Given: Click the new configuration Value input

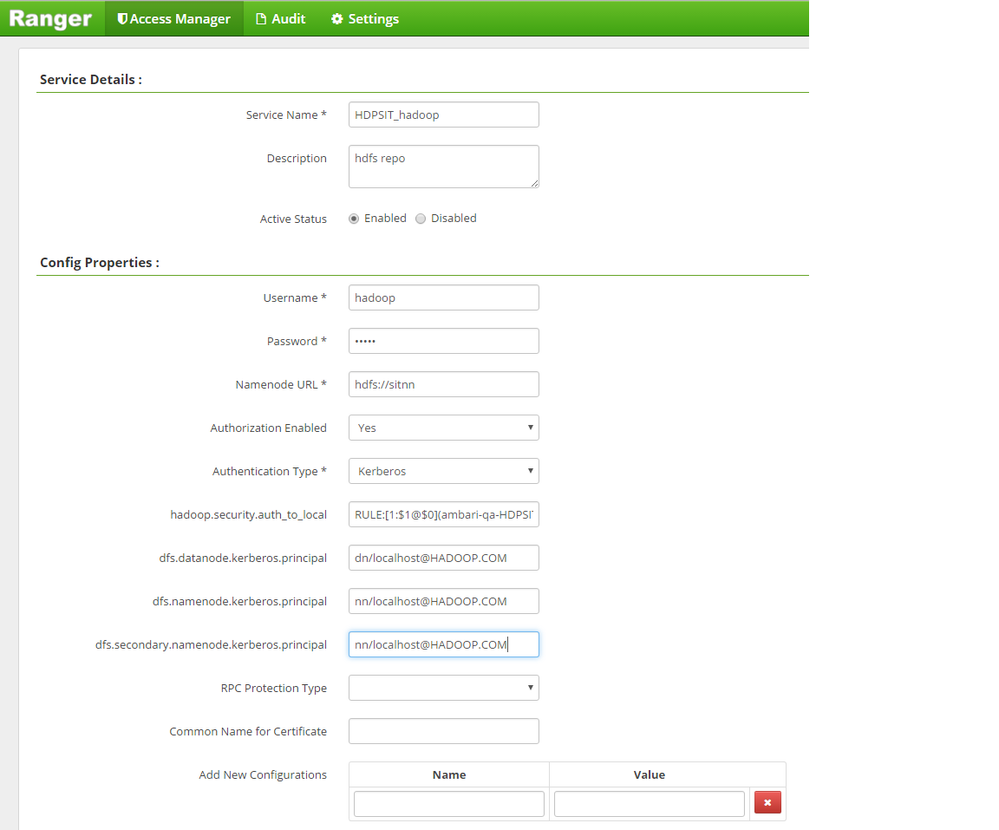Looking at the screenshot, I should pos(649,803).
